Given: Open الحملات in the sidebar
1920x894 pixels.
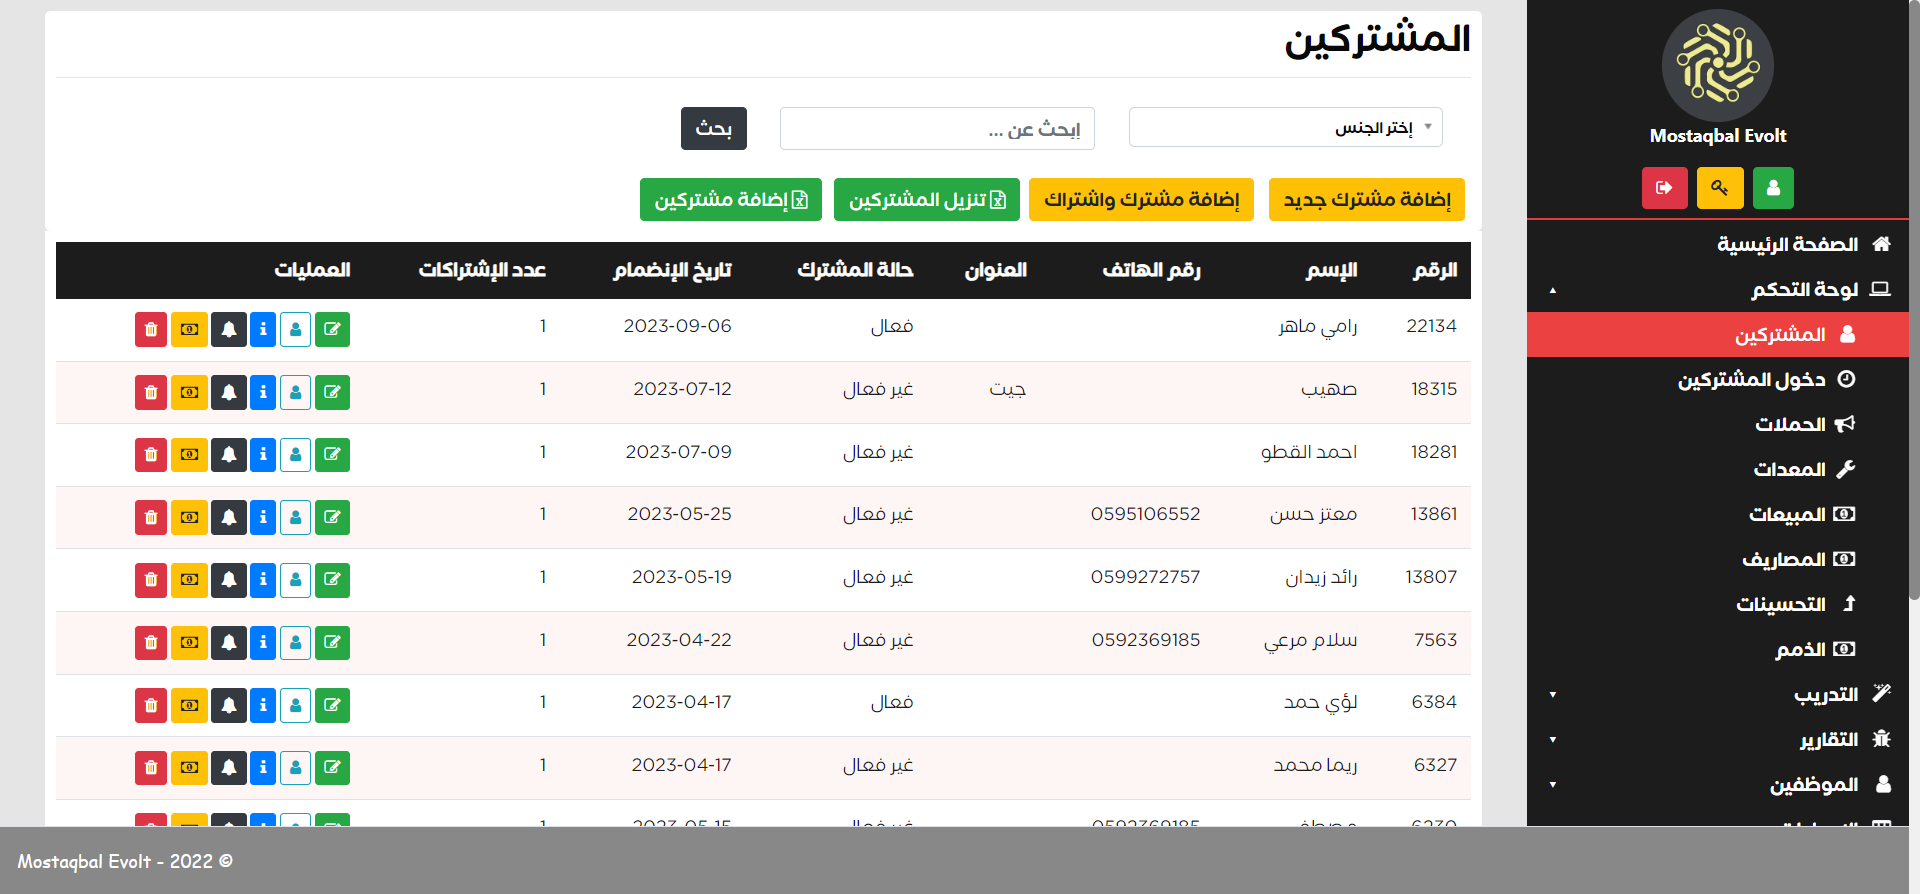Looking at the screenshot, I should pyautogui.click(x=1790, y=424).
